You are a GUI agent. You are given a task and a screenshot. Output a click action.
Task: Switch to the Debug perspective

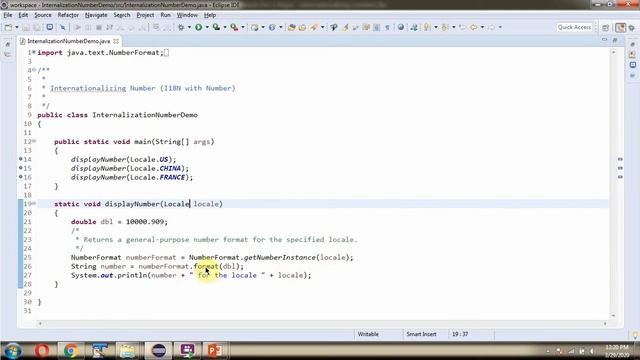click(632, 27)
